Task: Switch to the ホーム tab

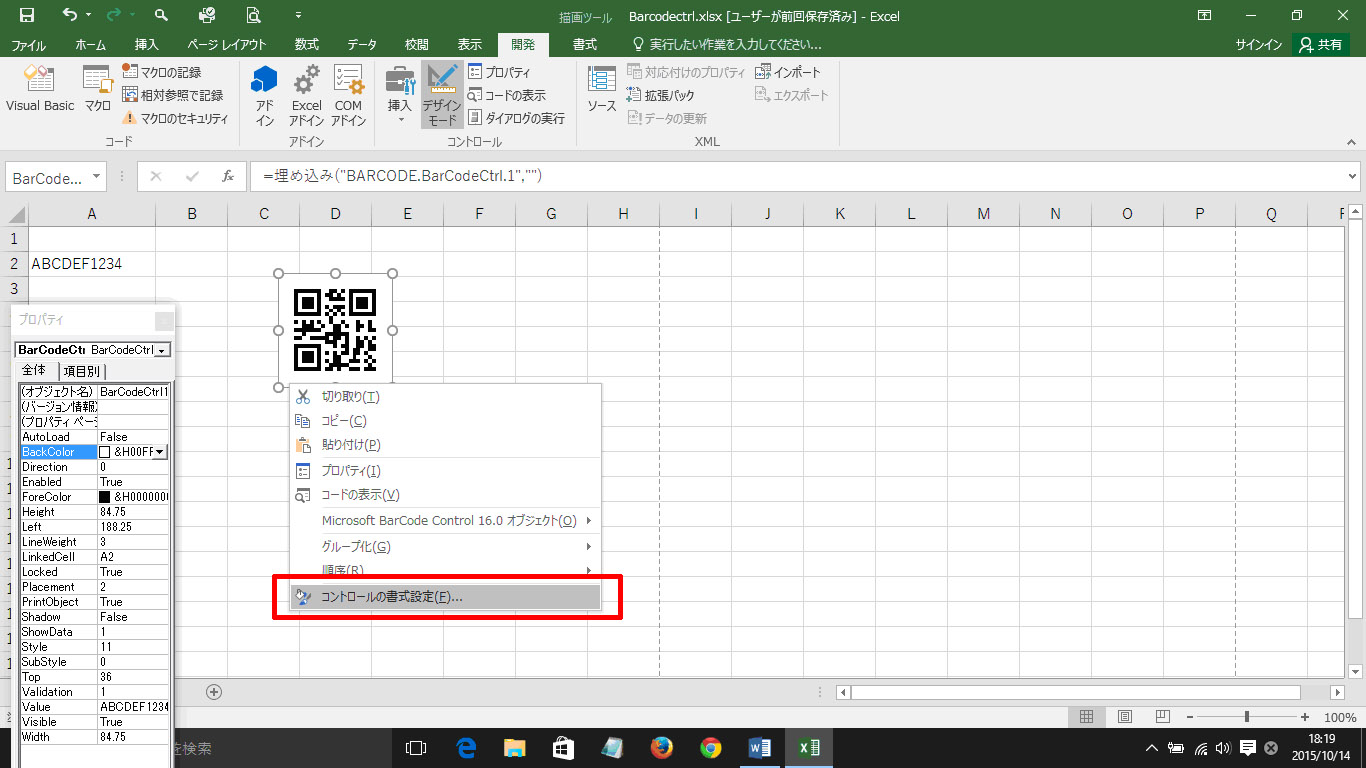Action: (x=91, y=45)
